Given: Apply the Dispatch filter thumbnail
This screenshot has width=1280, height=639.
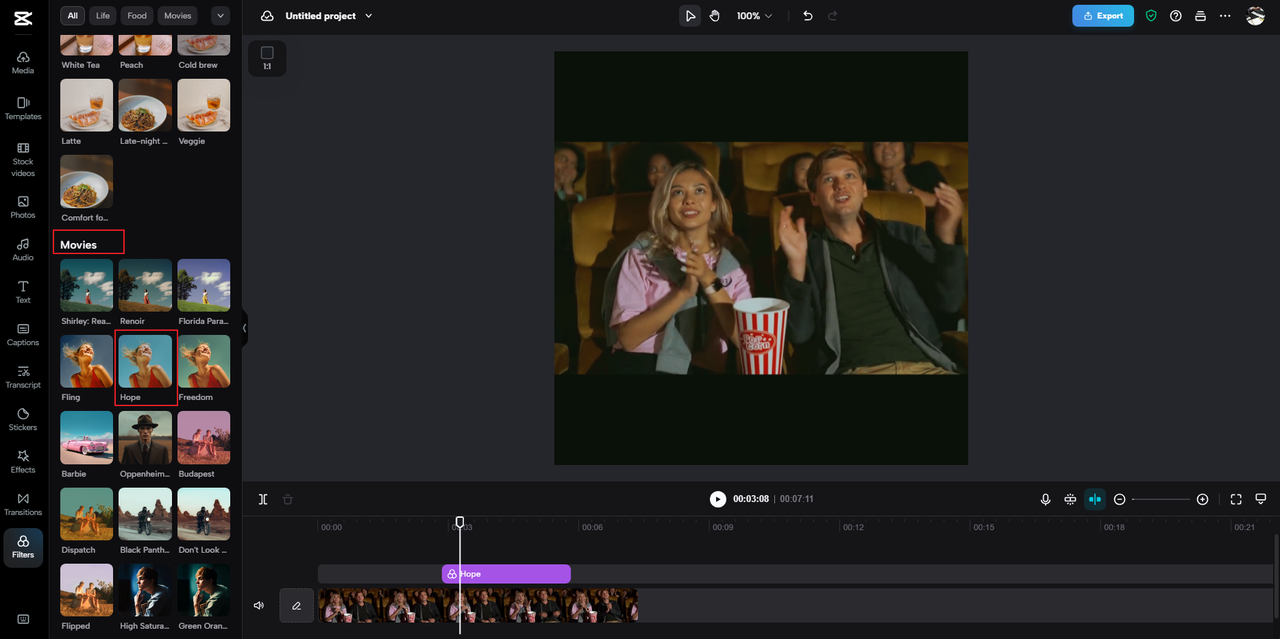Looking at the screenshot, I should point(87,514).
